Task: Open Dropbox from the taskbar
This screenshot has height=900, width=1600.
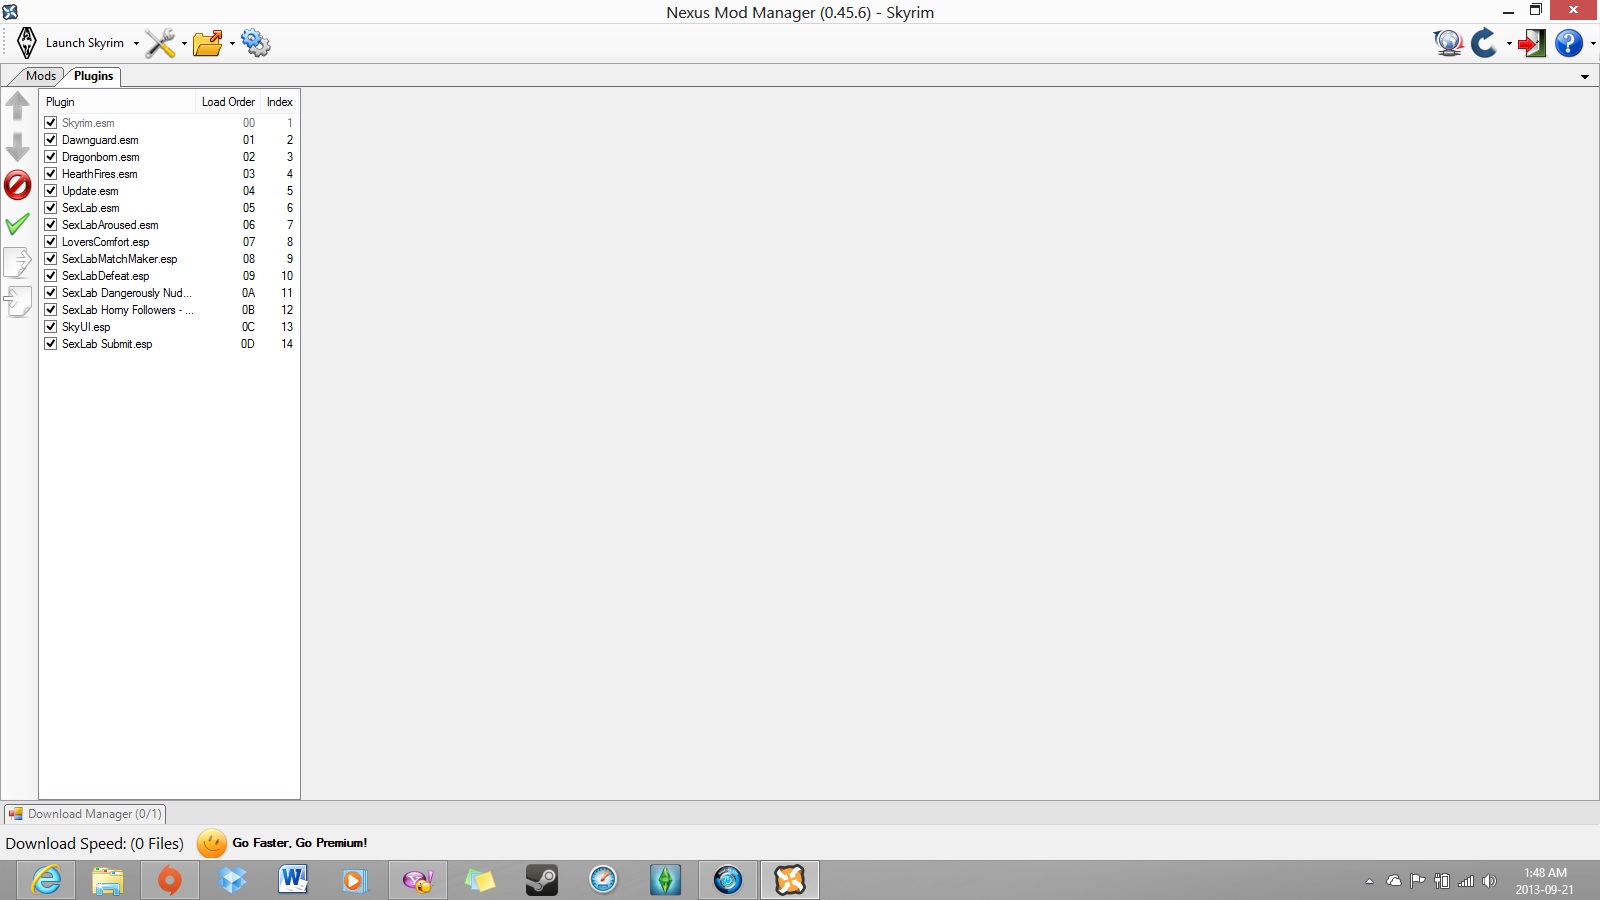Action: (x=232, y=880)
